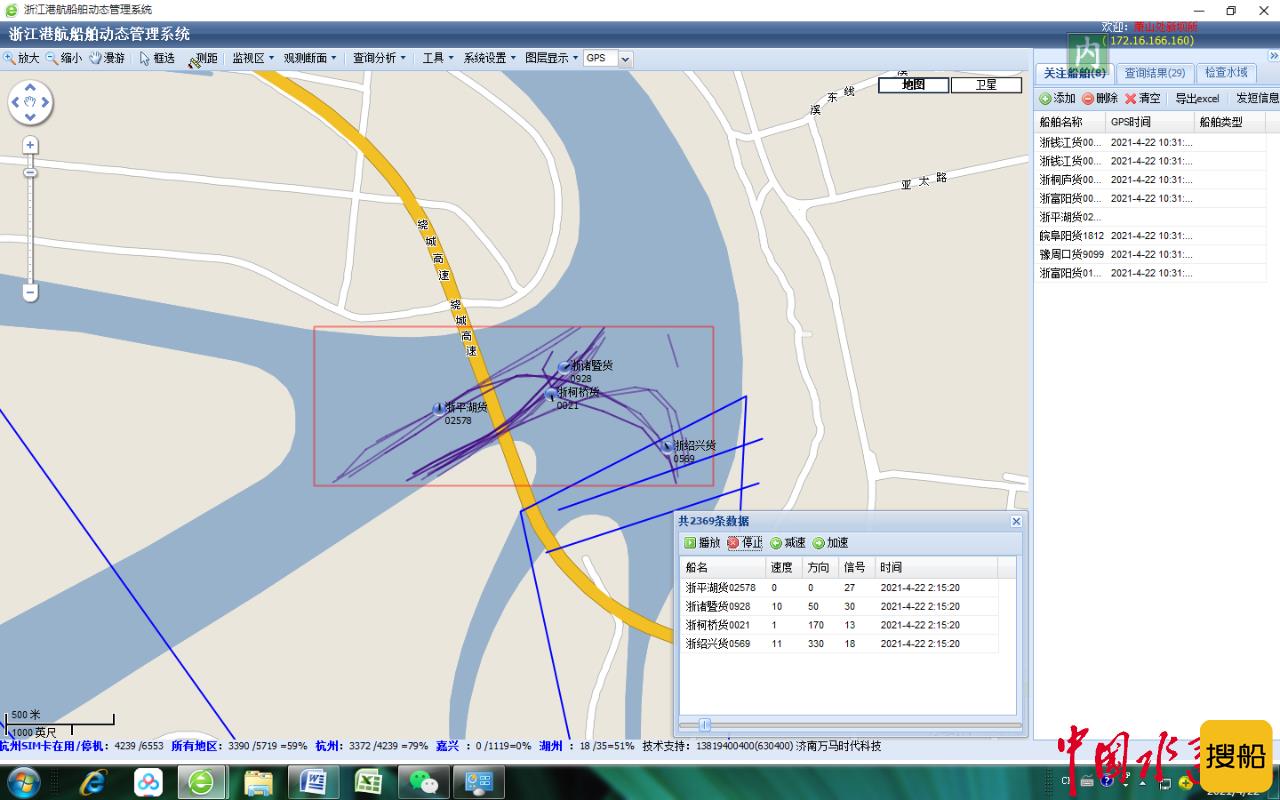Image resolution: width=1280 pixels, height=800 pixels.
Task: Speed up playback with 加速
Action: click(830, 543)
